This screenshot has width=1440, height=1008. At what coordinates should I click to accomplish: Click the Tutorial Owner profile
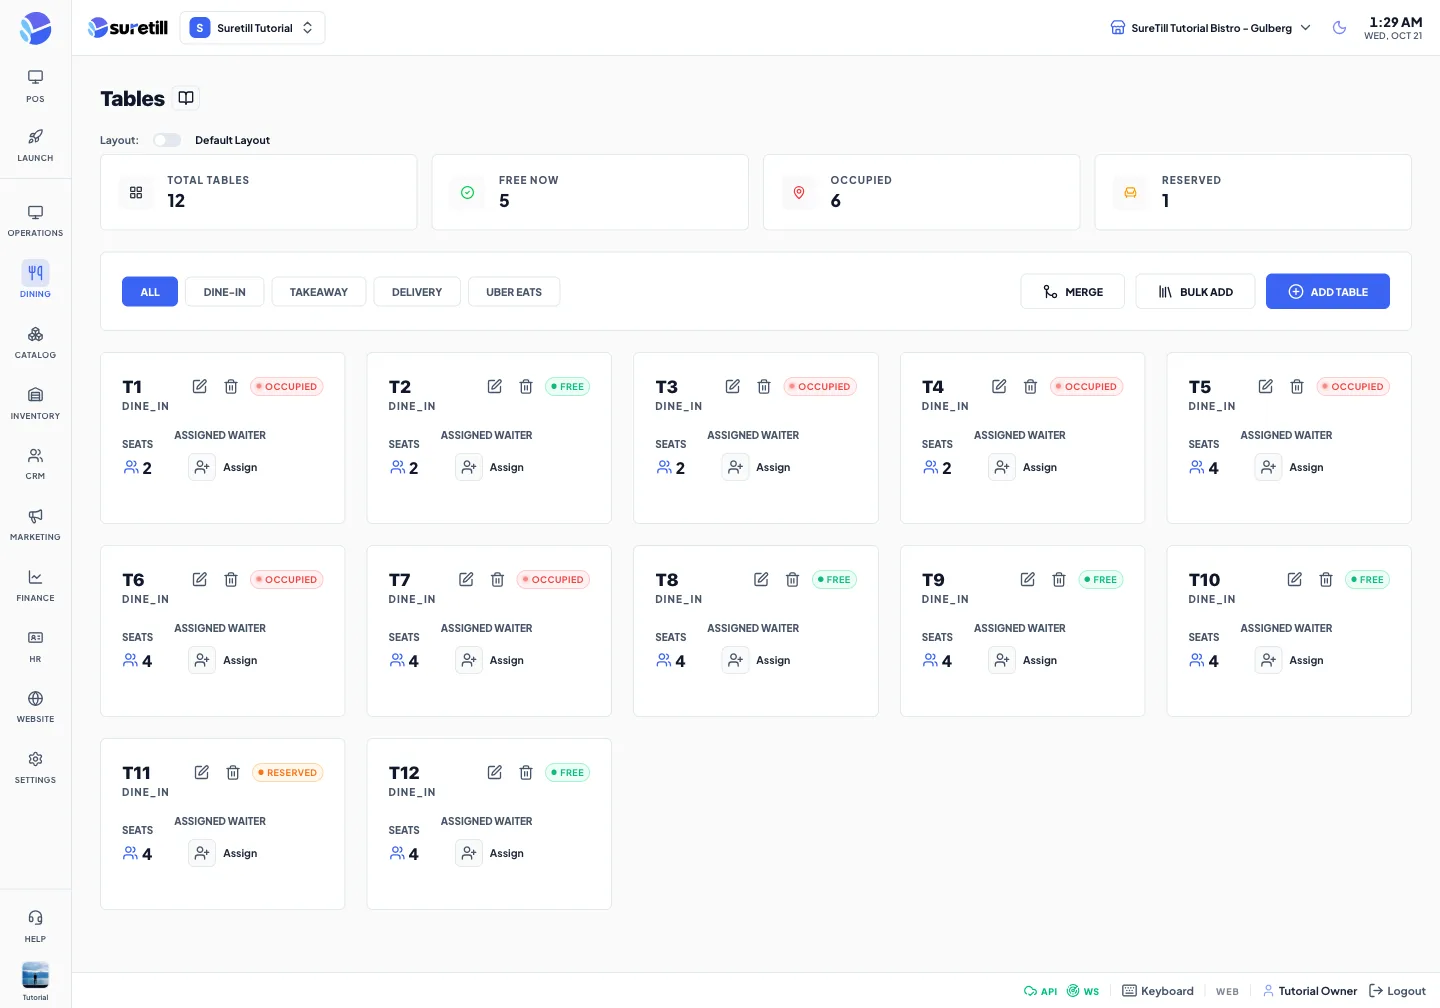(x=1310, y=991)
